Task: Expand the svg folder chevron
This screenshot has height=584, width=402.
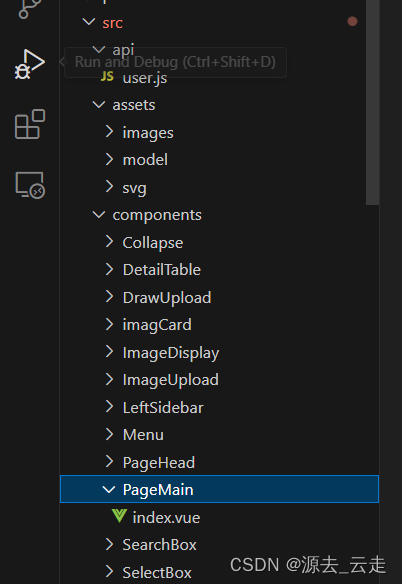Action: tap(109, 186)
